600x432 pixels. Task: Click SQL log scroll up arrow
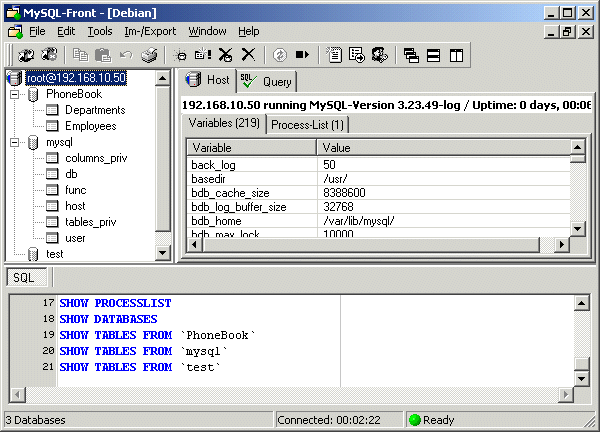[581, 303]
